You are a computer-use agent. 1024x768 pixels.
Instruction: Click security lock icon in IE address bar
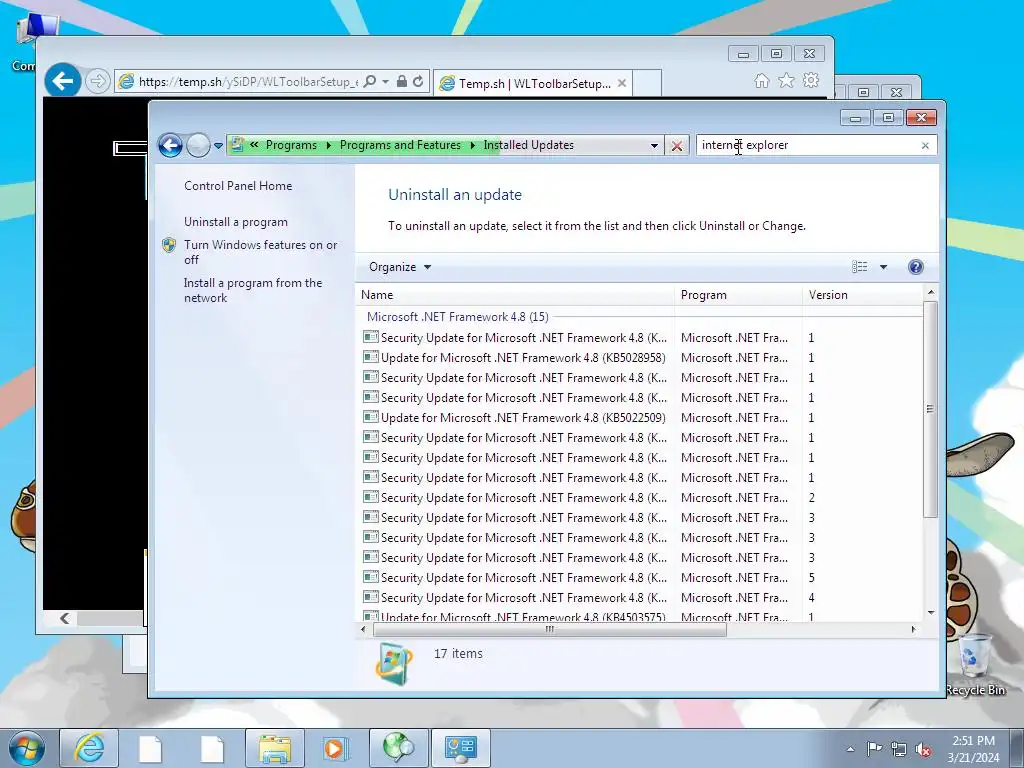(x=402, y=82)
